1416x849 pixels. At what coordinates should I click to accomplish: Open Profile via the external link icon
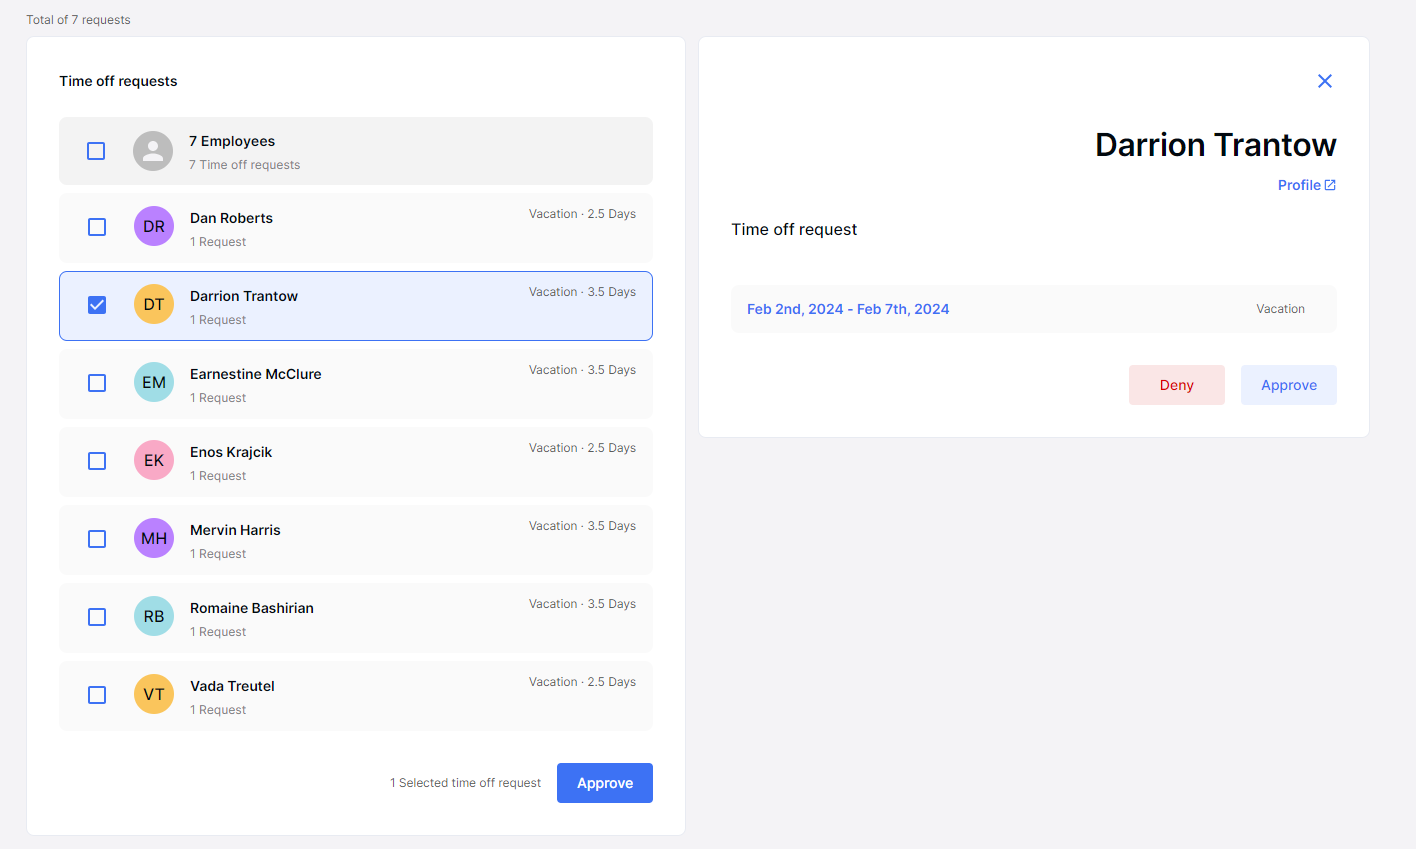pyautogui.click(x=1333, y=184)
